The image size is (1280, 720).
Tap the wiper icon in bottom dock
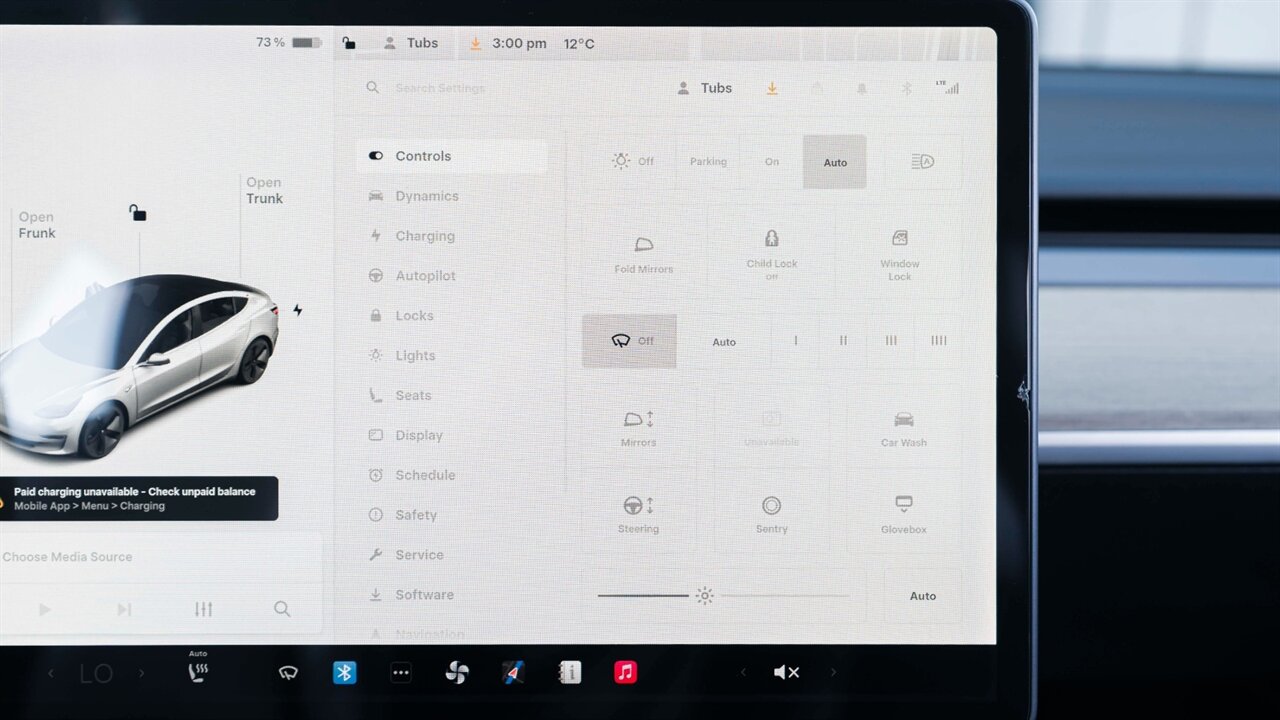(x=288, y=673)
